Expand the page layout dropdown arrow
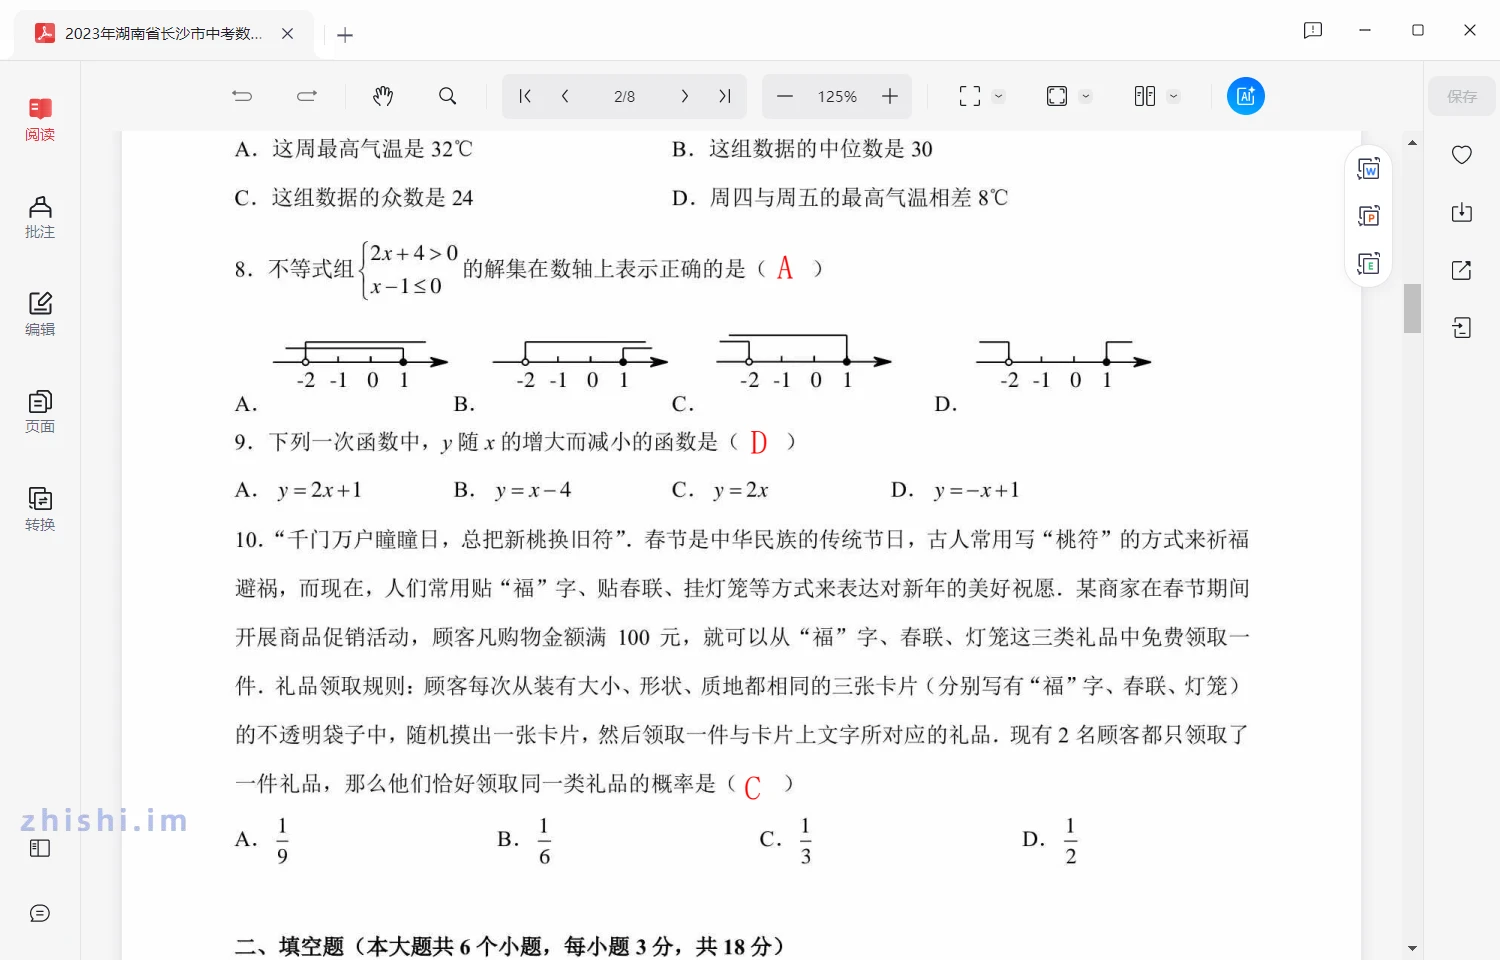The width and height of the screenshot is (1500, 960). tap(1174, 96)
